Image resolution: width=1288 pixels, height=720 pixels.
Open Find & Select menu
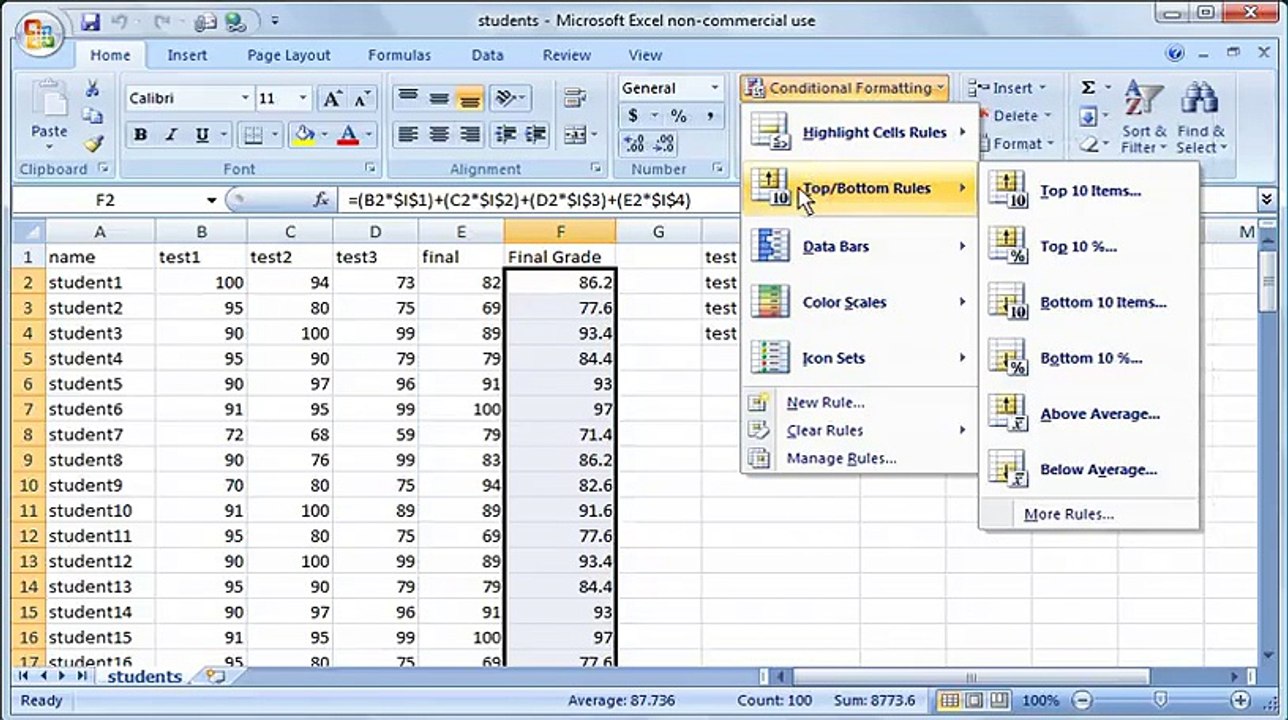pos(1200,118)
